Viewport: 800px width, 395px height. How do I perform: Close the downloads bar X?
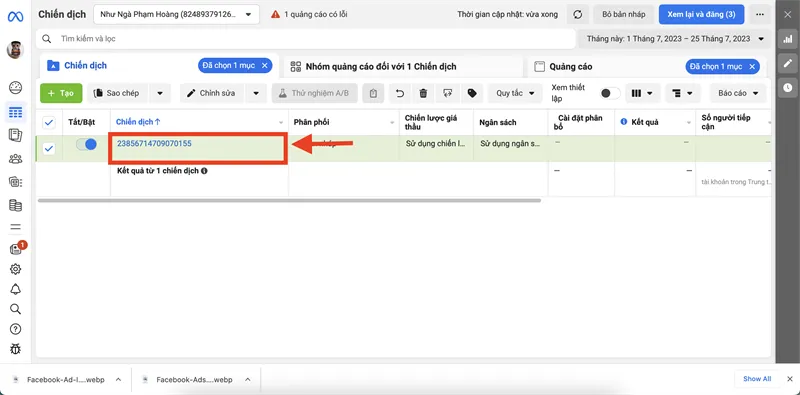tap(790, 379)
